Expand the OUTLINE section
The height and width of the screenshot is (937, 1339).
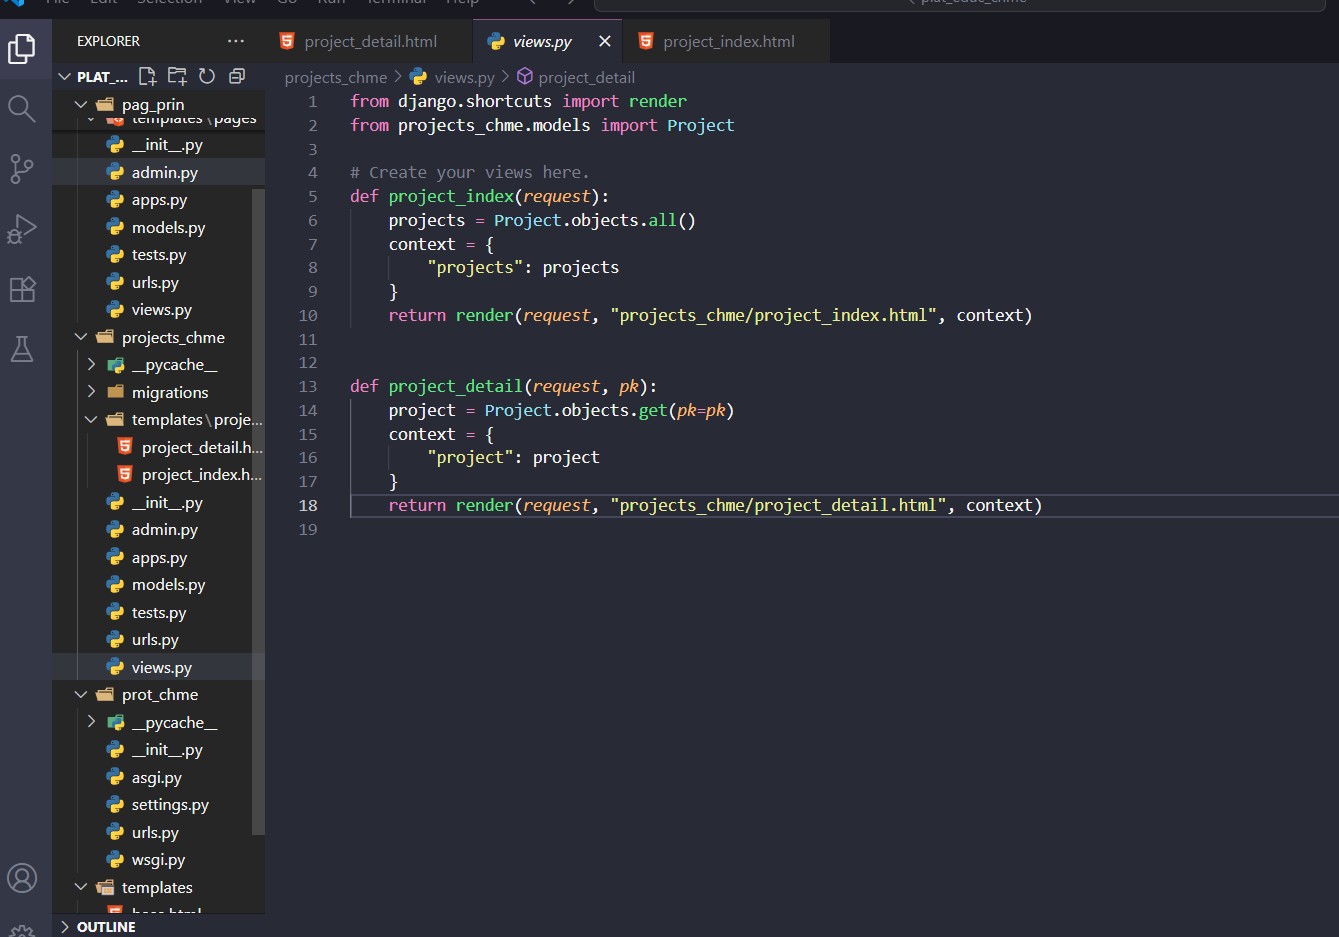coord(66,927)
